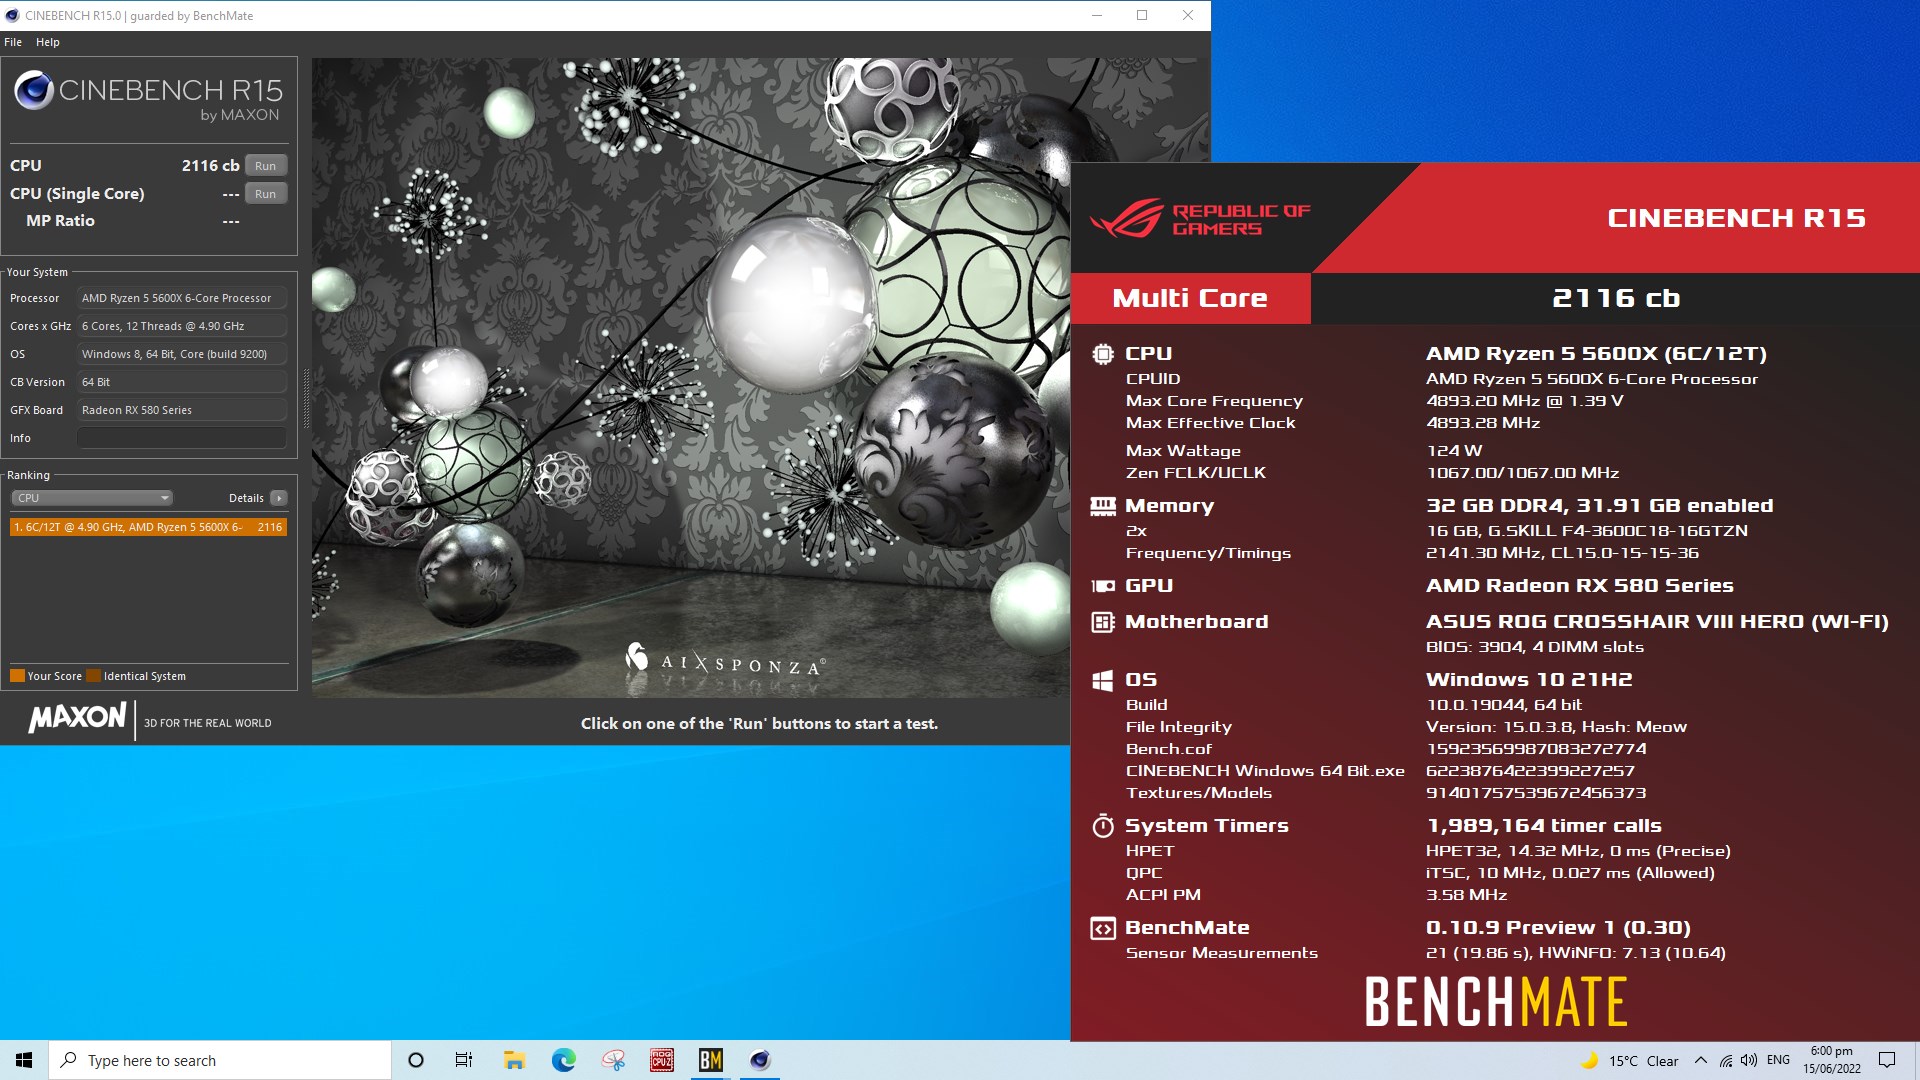Click the BENCHMATE logo at panel bottom
Screen dimensions: 1920x1080
coord(1496,1002)
